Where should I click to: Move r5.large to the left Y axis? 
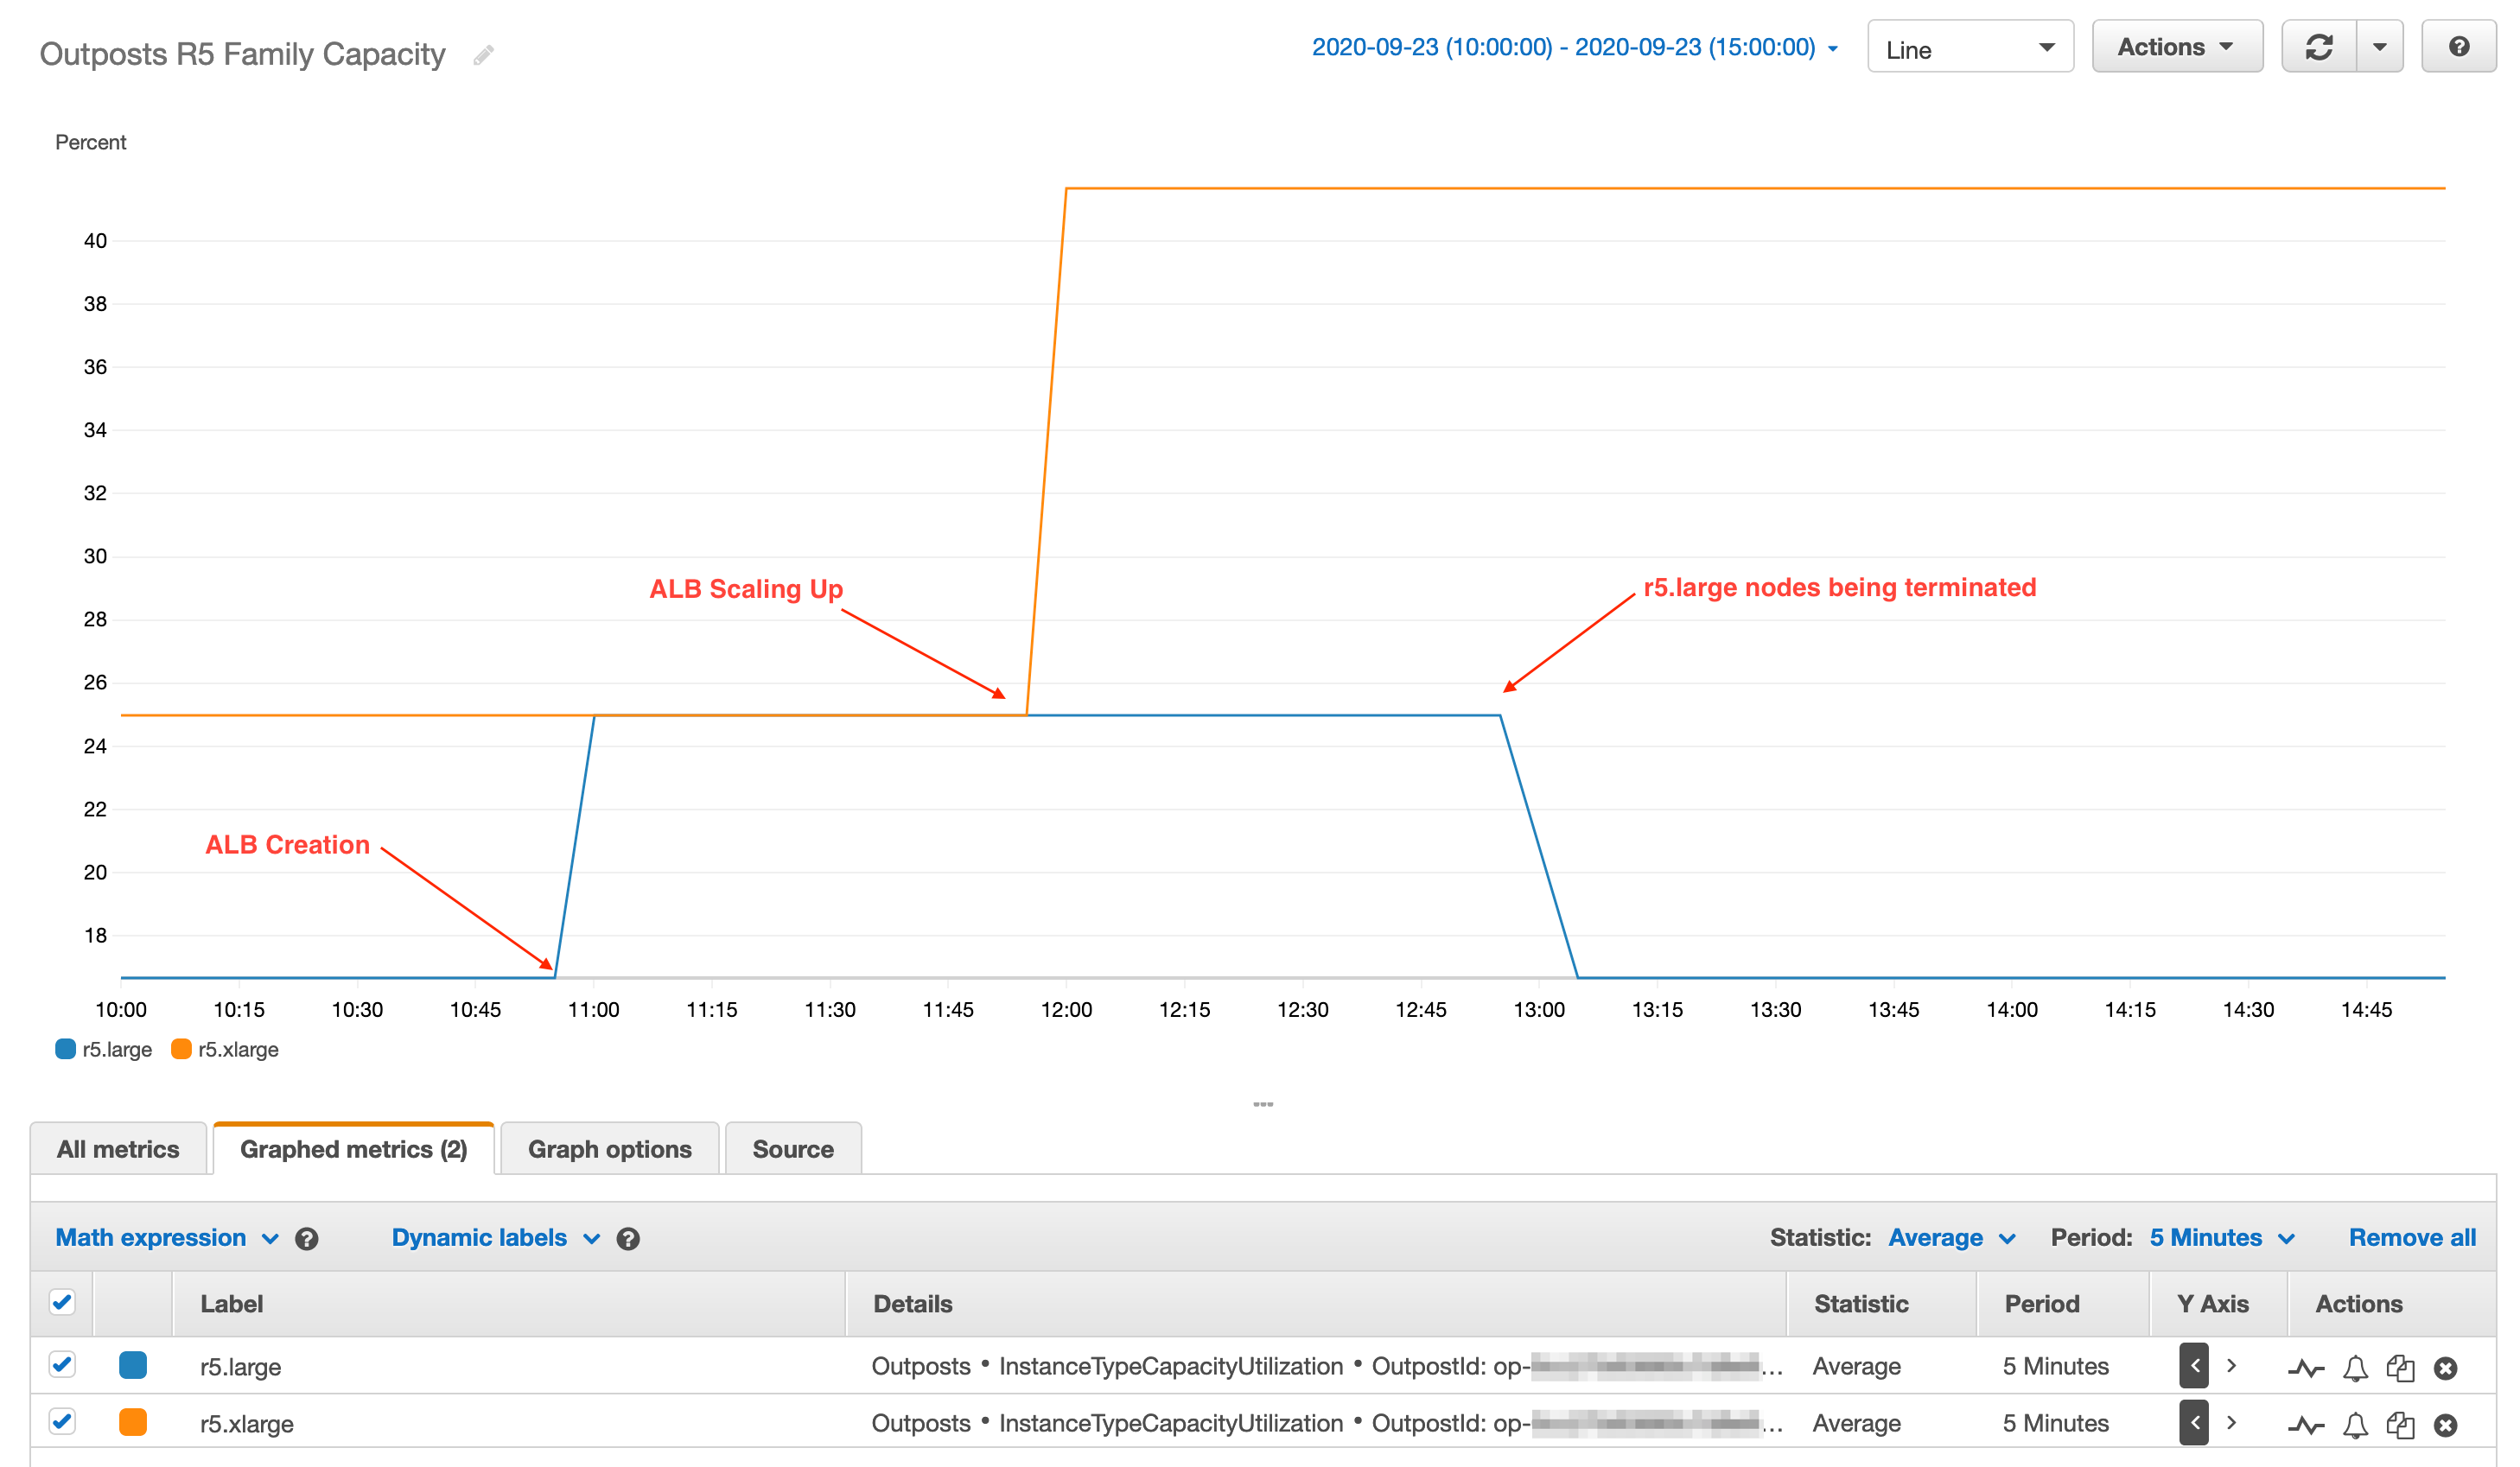2194,1366
